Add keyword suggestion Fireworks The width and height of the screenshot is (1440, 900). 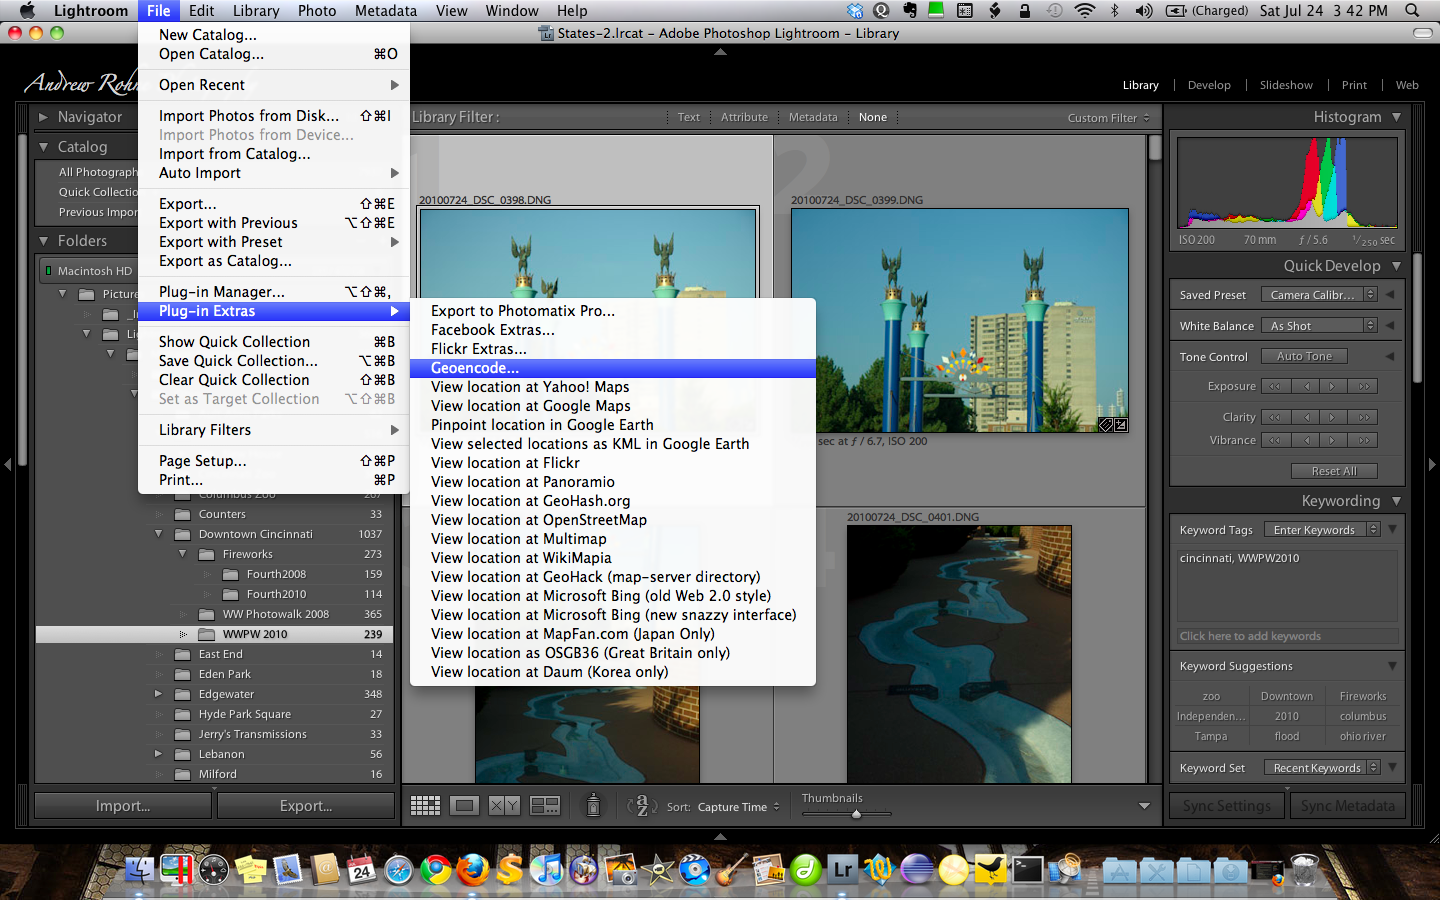(1363, 696)
